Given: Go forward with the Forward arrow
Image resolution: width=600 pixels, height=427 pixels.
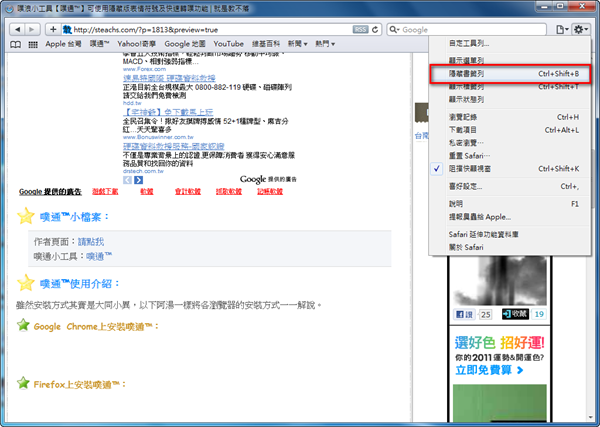Looking at the screenshot, I should [32, 29].
